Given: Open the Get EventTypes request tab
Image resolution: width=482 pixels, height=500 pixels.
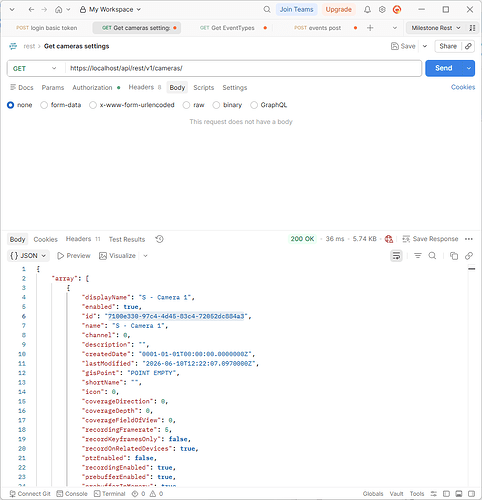Looking at the screenshot, I should point(233,28).
